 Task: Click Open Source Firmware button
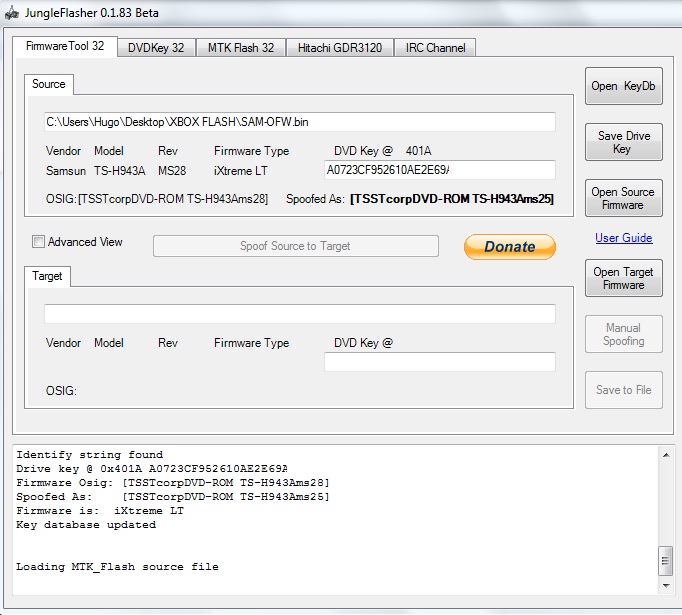(623, 198)
